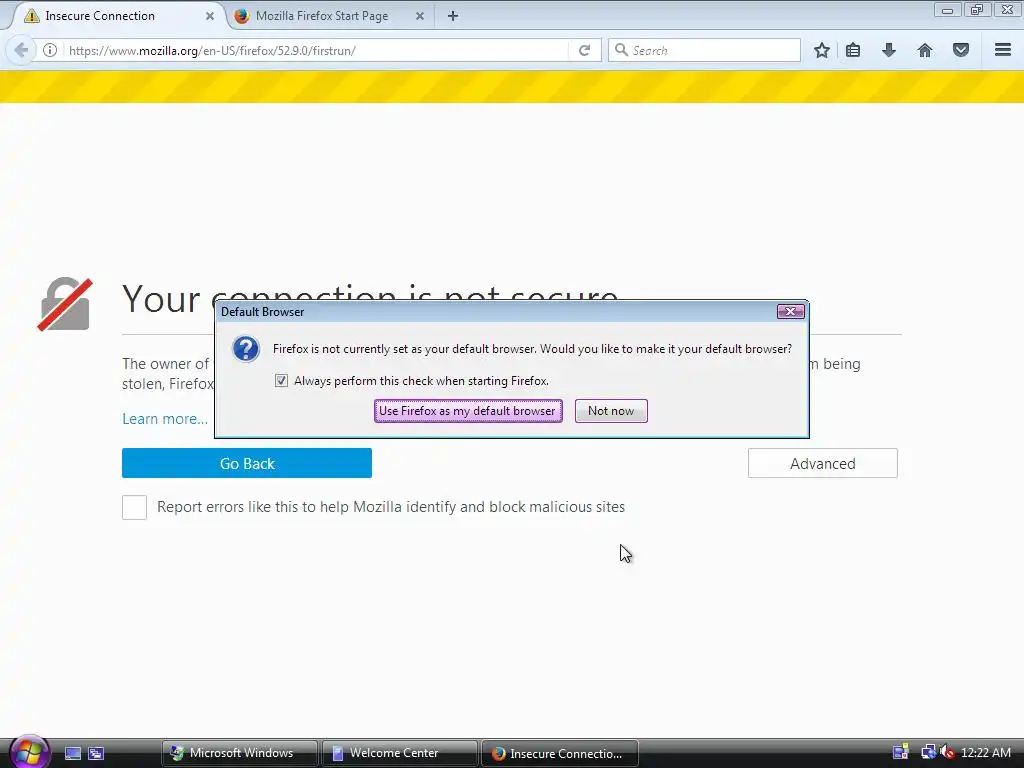Image resolution: width=1024 pixels, height=768 pixels.
Task: Open the downloads arrow icon
Action: tap(889, 50)
